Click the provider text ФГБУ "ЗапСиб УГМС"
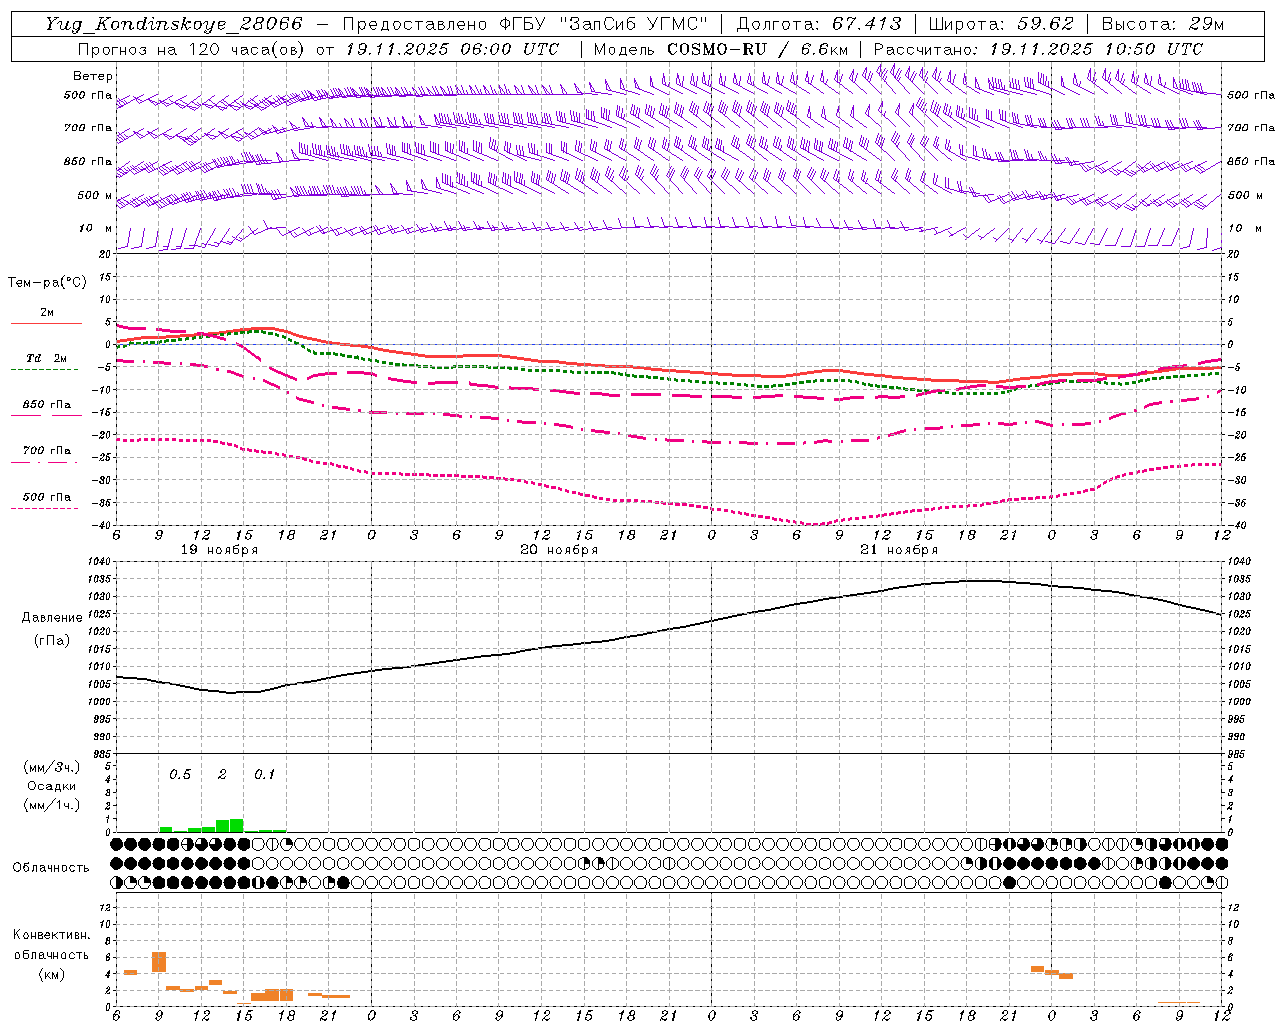 pyautogui.click(x=602, y=24)
